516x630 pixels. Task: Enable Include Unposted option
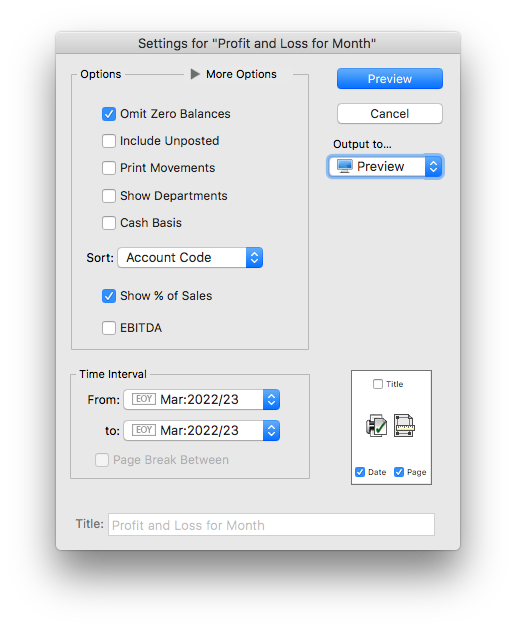tap(109, 141)
